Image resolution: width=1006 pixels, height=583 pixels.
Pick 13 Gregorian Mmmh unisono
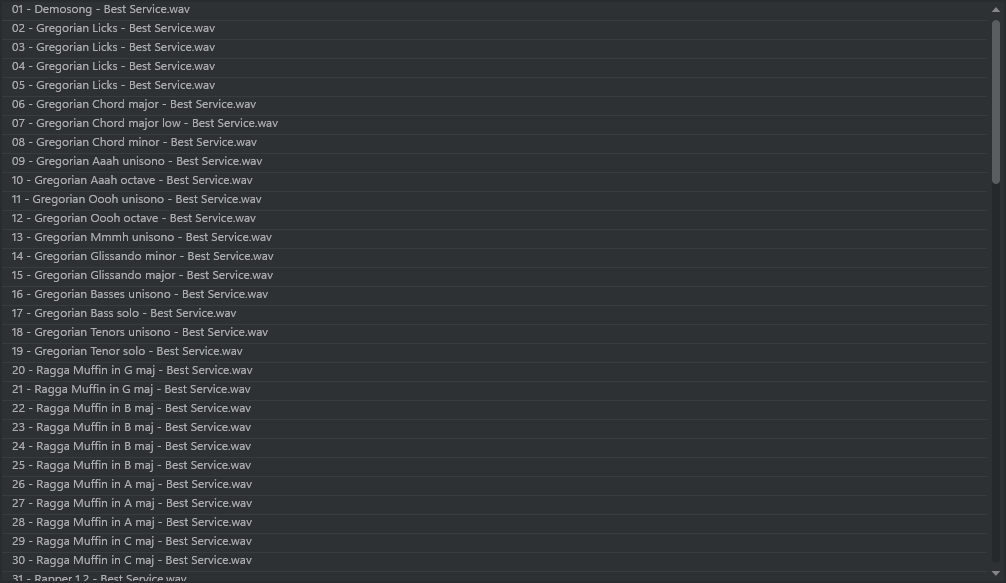pyautogui.click(x=142, y=237)
